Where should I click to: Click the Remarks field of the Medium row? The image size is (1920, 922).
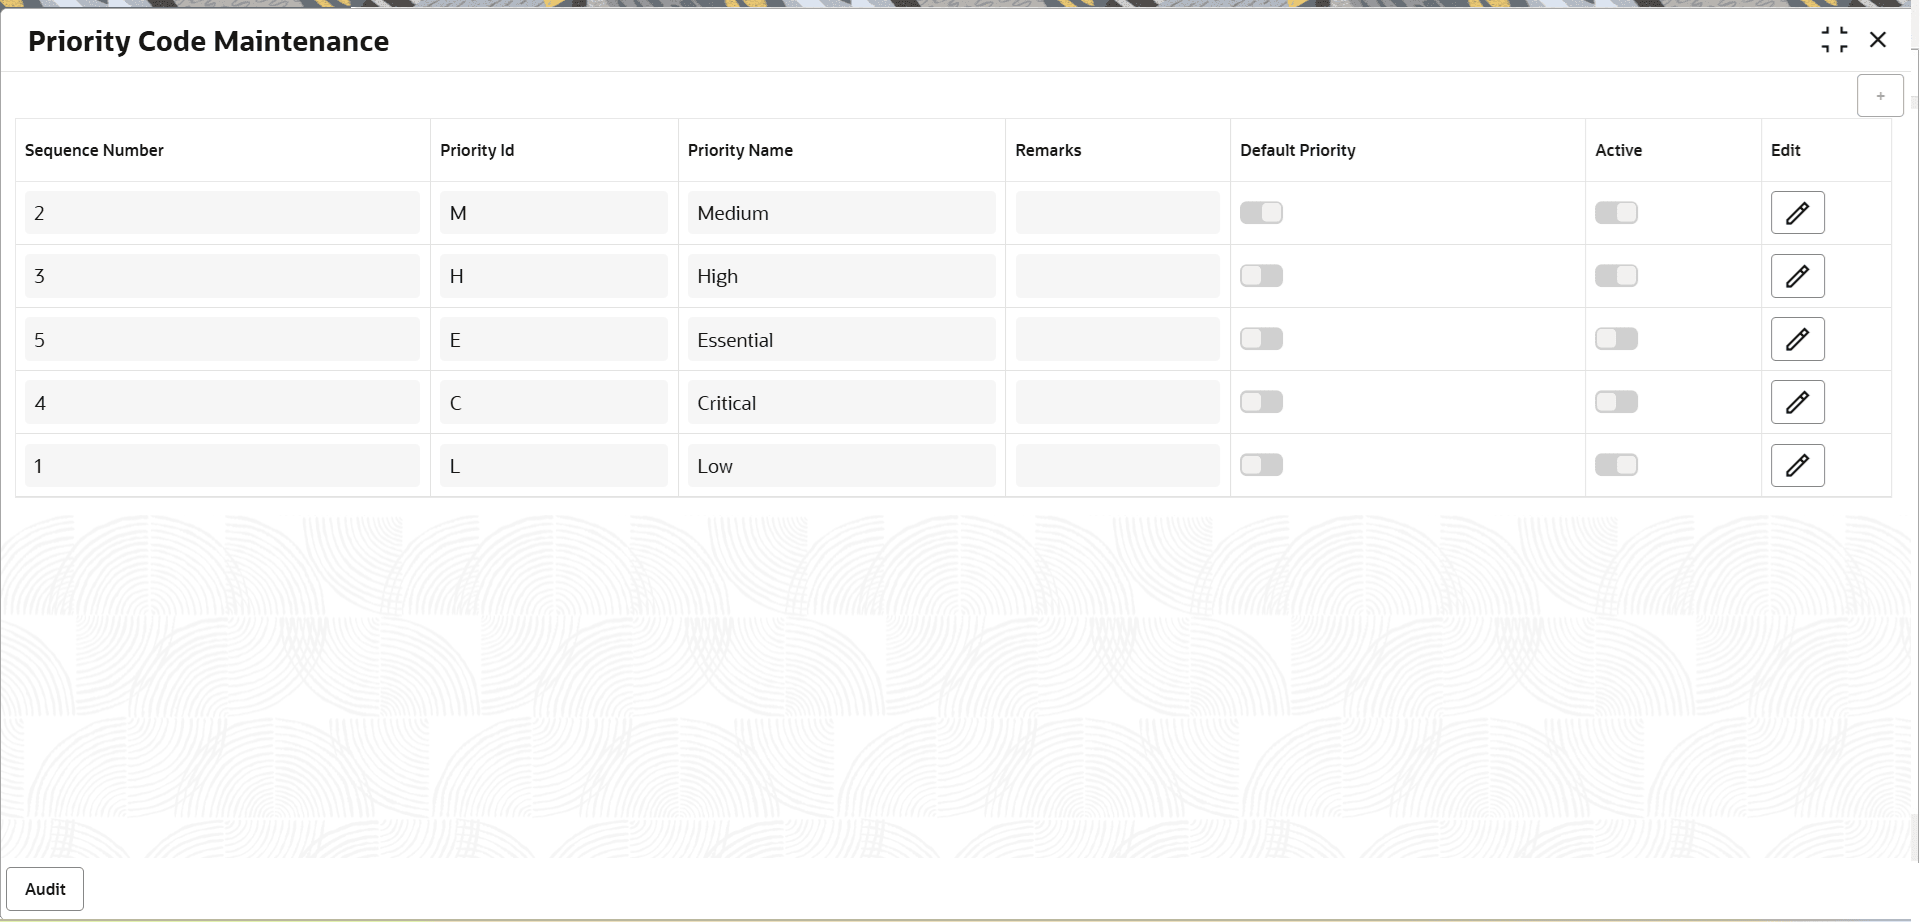(1117, 212)
